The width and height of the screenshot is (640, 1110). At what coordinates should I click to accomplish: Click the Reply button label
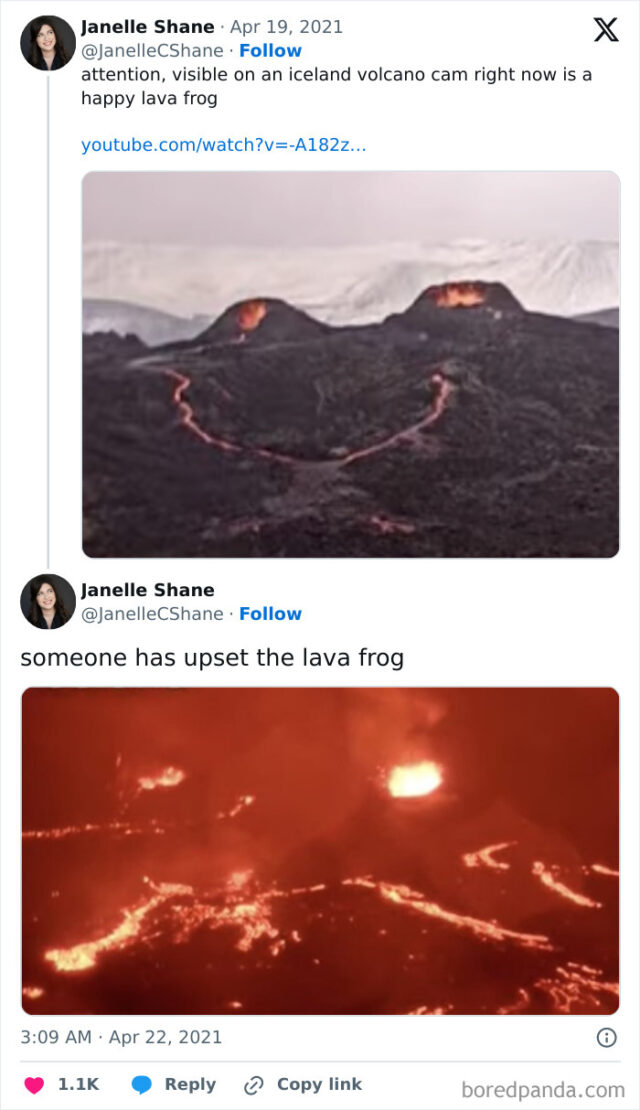click(x=190, y=1085)
